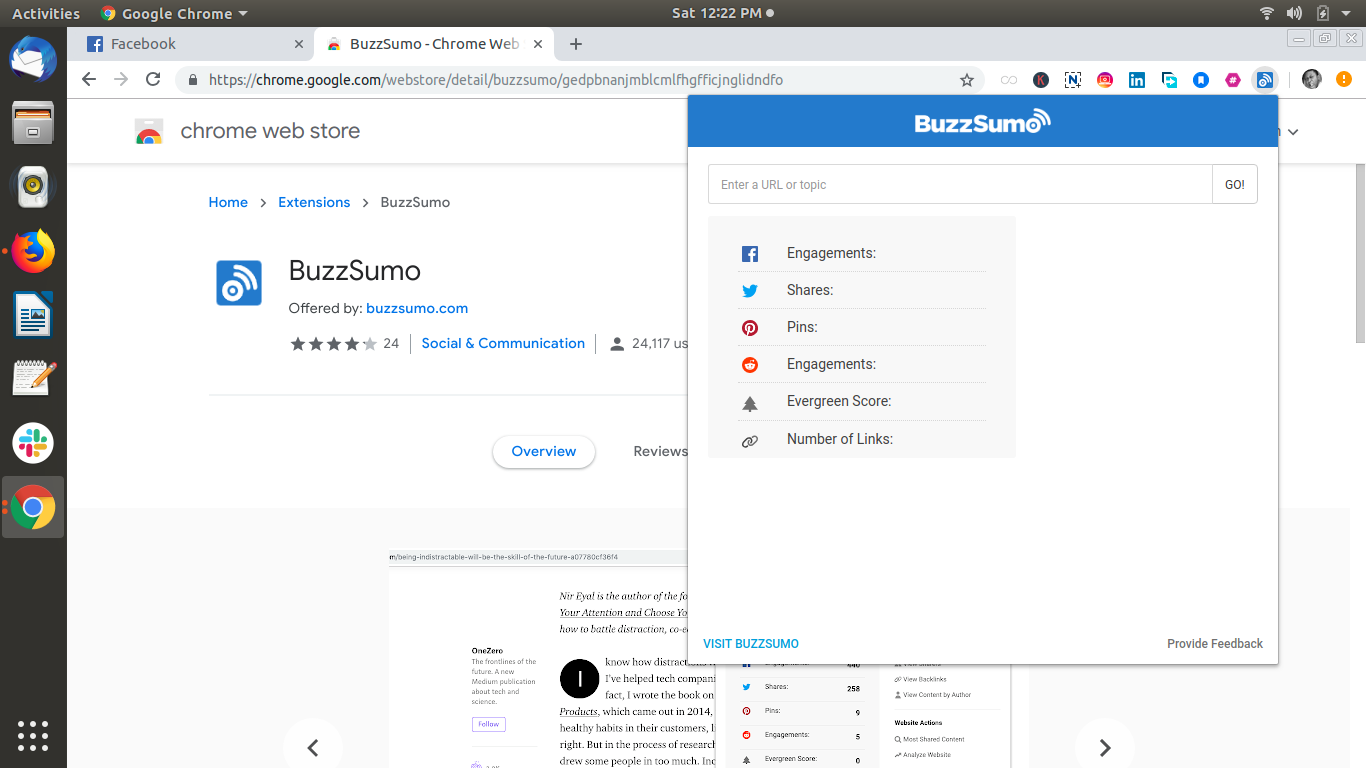The image size is (1366, 768).
Task: Bookmark this page with the star icon
Action: [967, 80]
